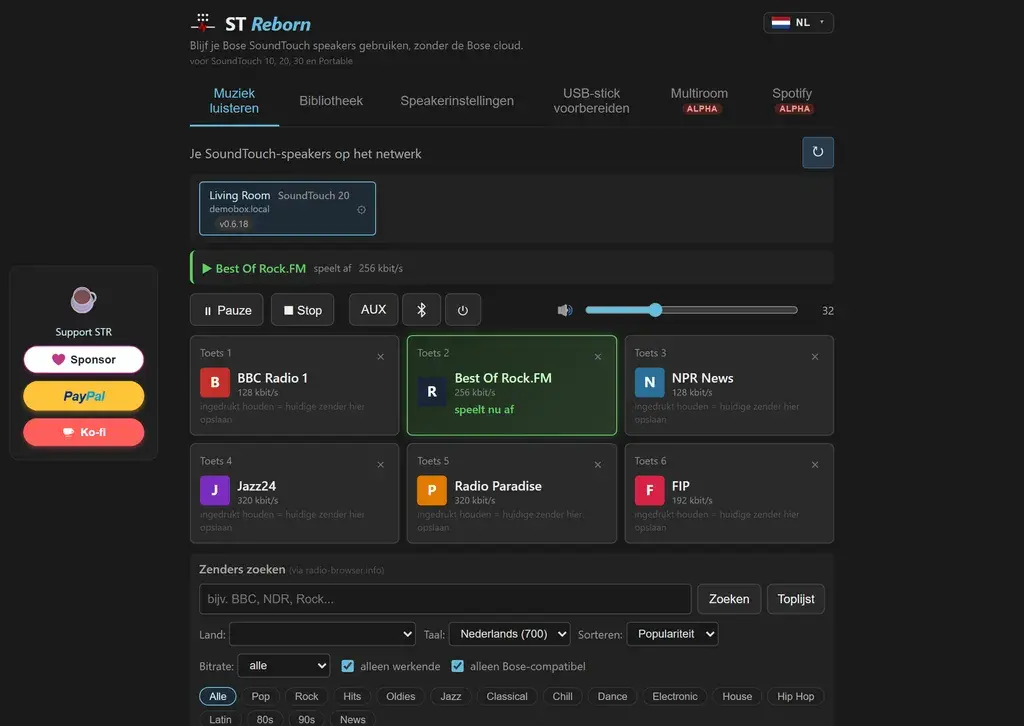Screen dimensions: 1024x726
Task: Switch to Muziek luisteren tab
Action: coord(234,101)
